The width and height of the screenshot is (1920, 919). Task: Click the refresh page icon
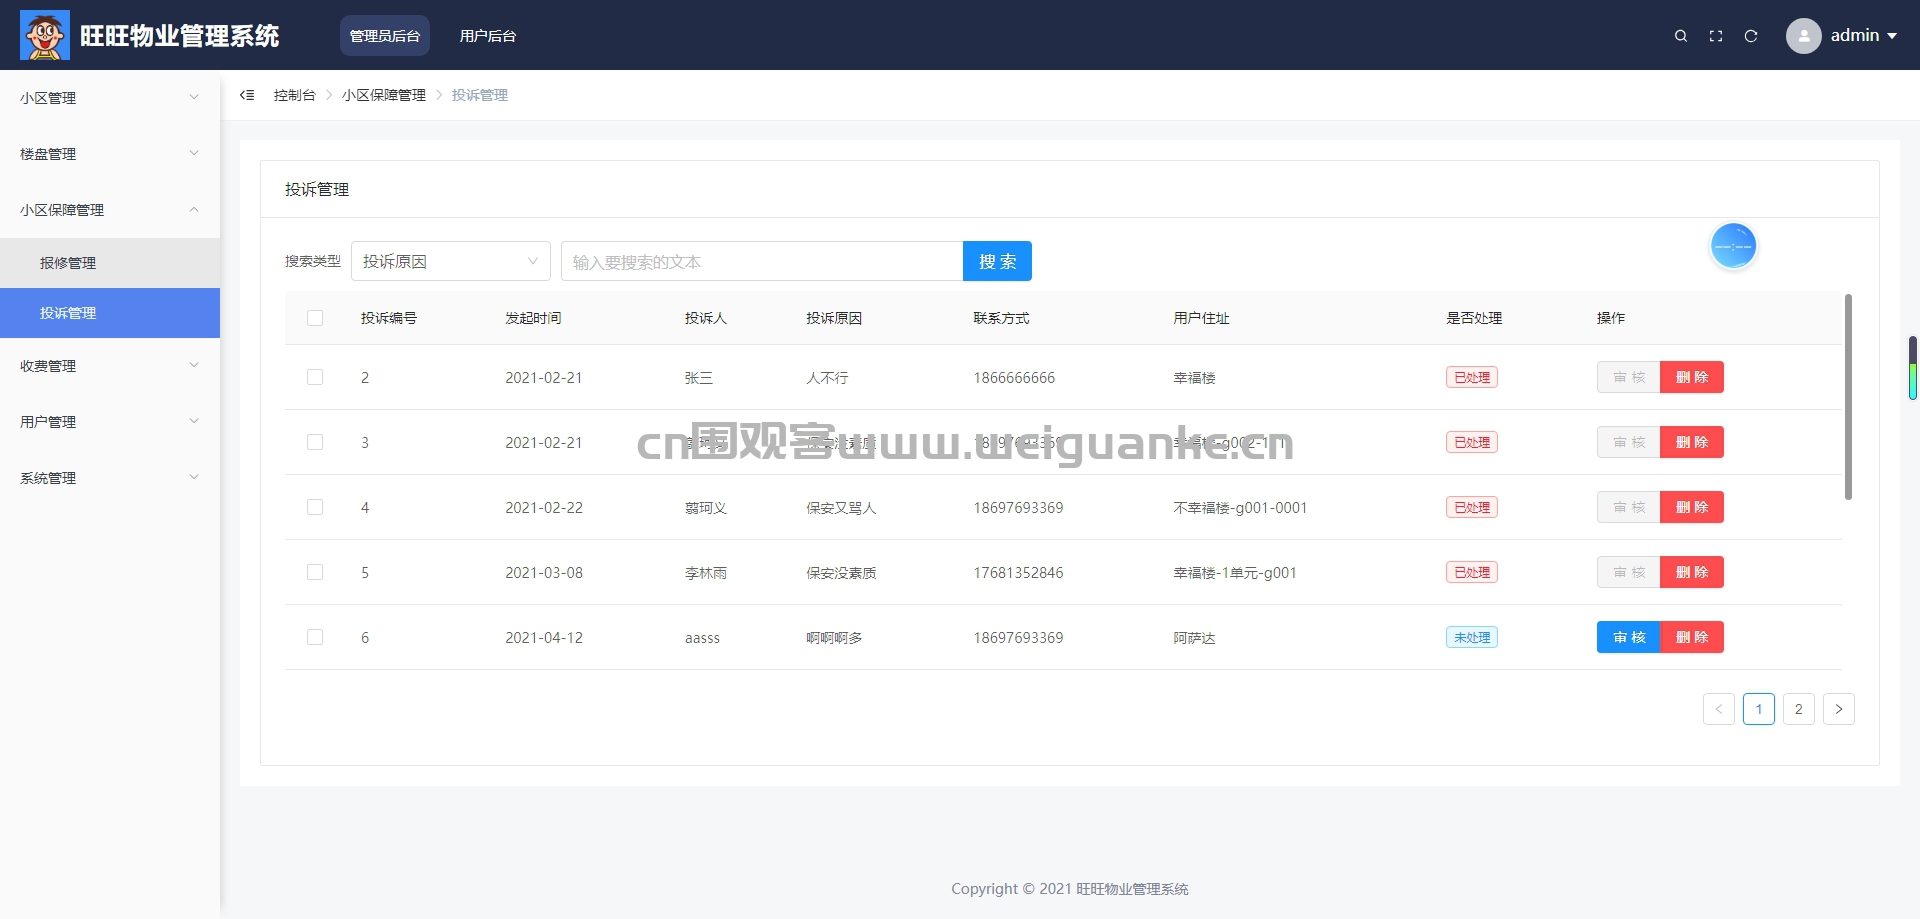click(1751, 36)
